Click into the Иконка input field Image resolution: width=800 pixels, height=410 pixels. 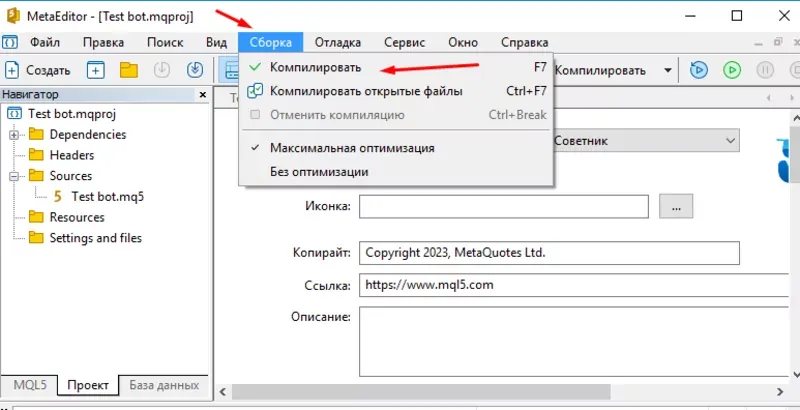coord(504,207)
